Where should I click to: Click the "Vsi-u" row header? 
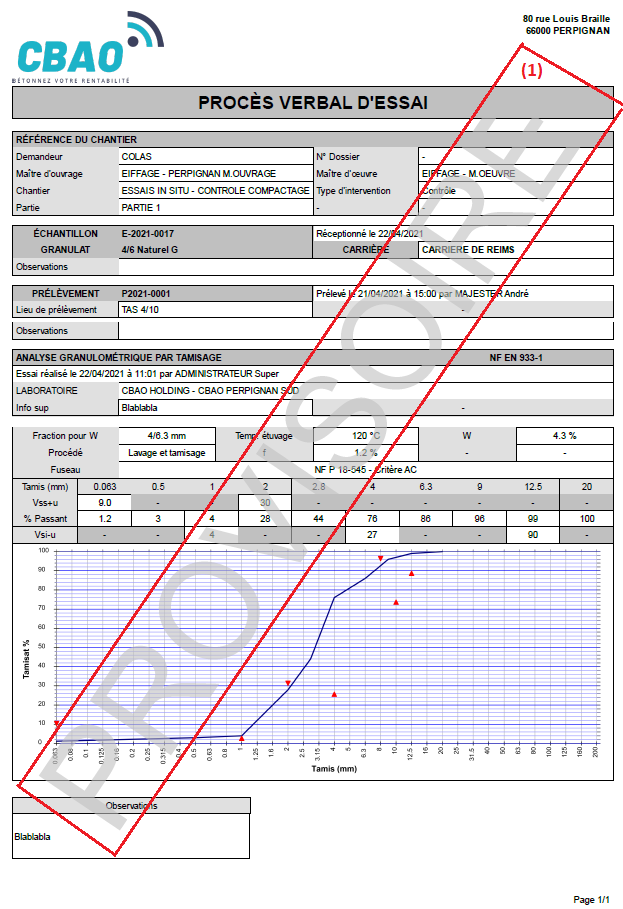[45, 535]
